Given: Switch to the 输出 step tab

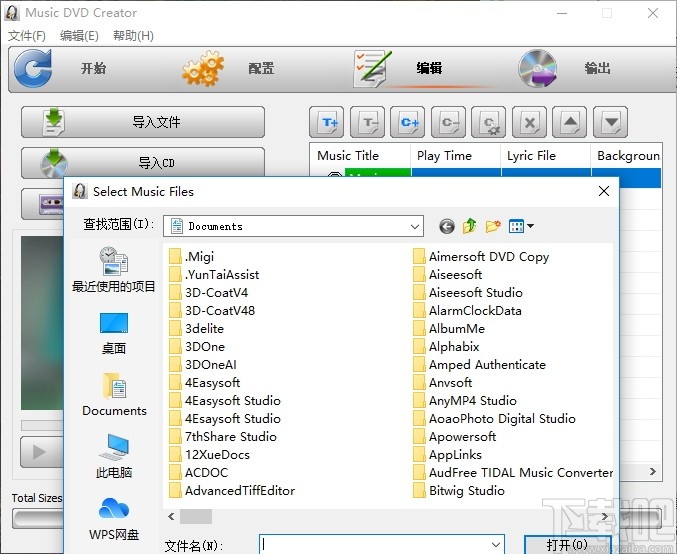Looking at the screenshot, I should tap(597, 68).
